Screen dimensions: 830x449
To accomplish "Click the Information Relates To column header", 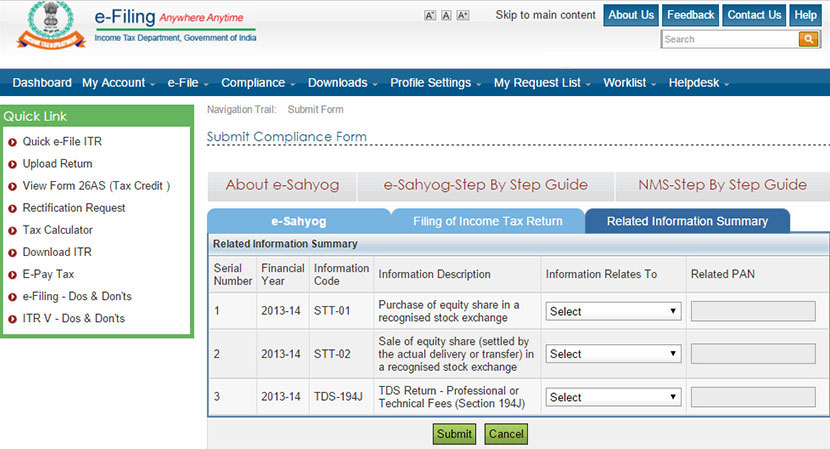I will tap(601, 274).
